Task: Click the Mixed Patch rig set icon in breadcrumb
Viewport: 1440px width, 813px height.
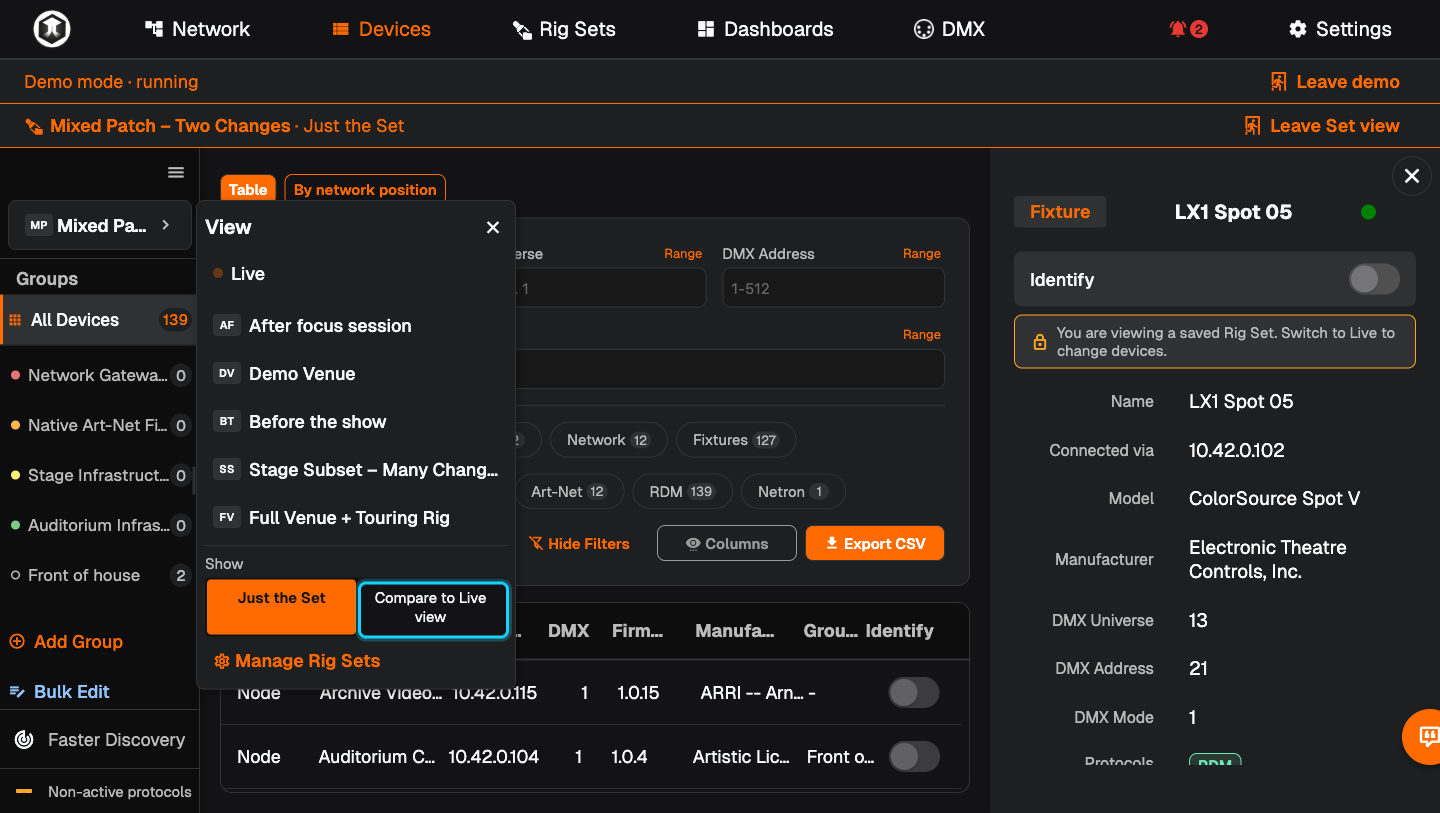Action: pos(34,126)
